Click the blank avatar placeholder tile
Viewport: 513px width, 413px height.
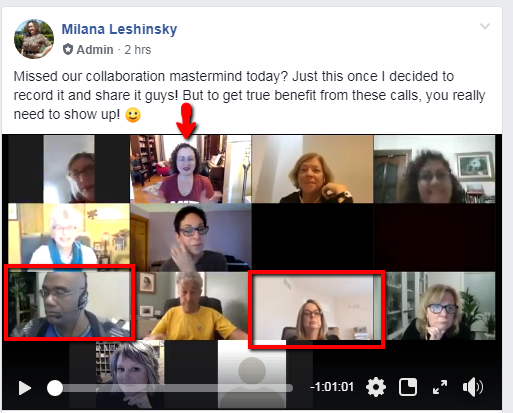(252, 374)
